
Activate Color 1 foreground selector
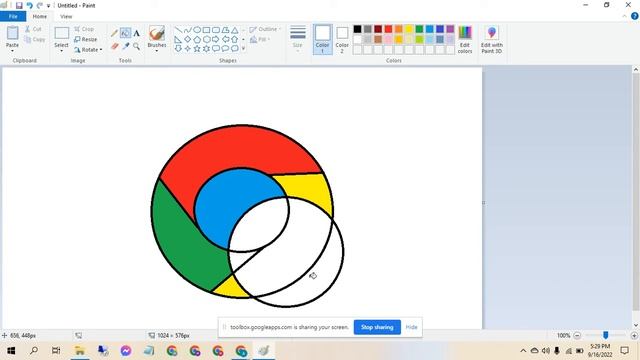point(322,40)
